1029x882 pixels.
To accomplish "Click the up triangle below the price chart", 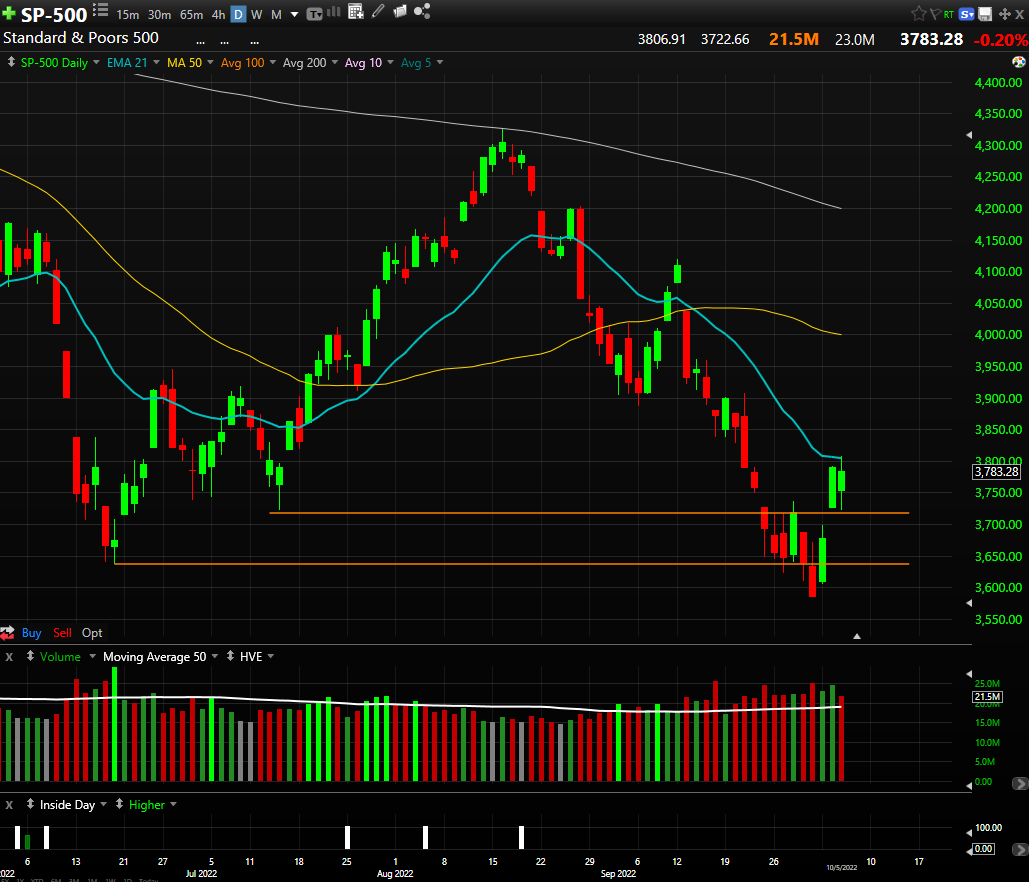I will (856, 636).
